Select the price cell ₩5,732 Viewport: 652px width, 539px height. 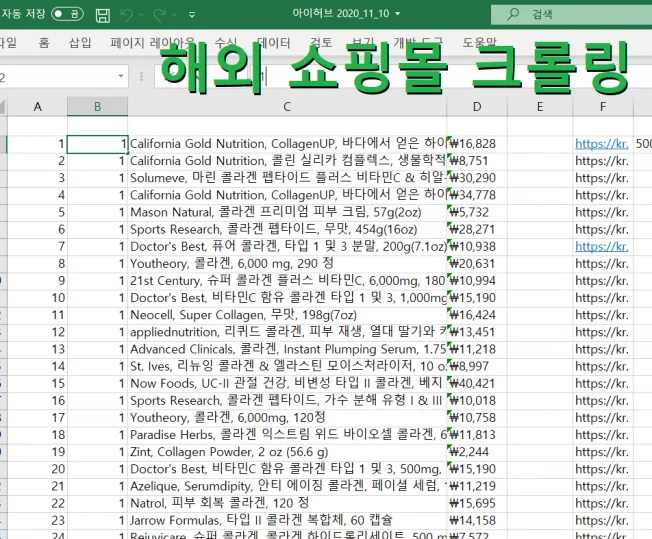[477, 212]
